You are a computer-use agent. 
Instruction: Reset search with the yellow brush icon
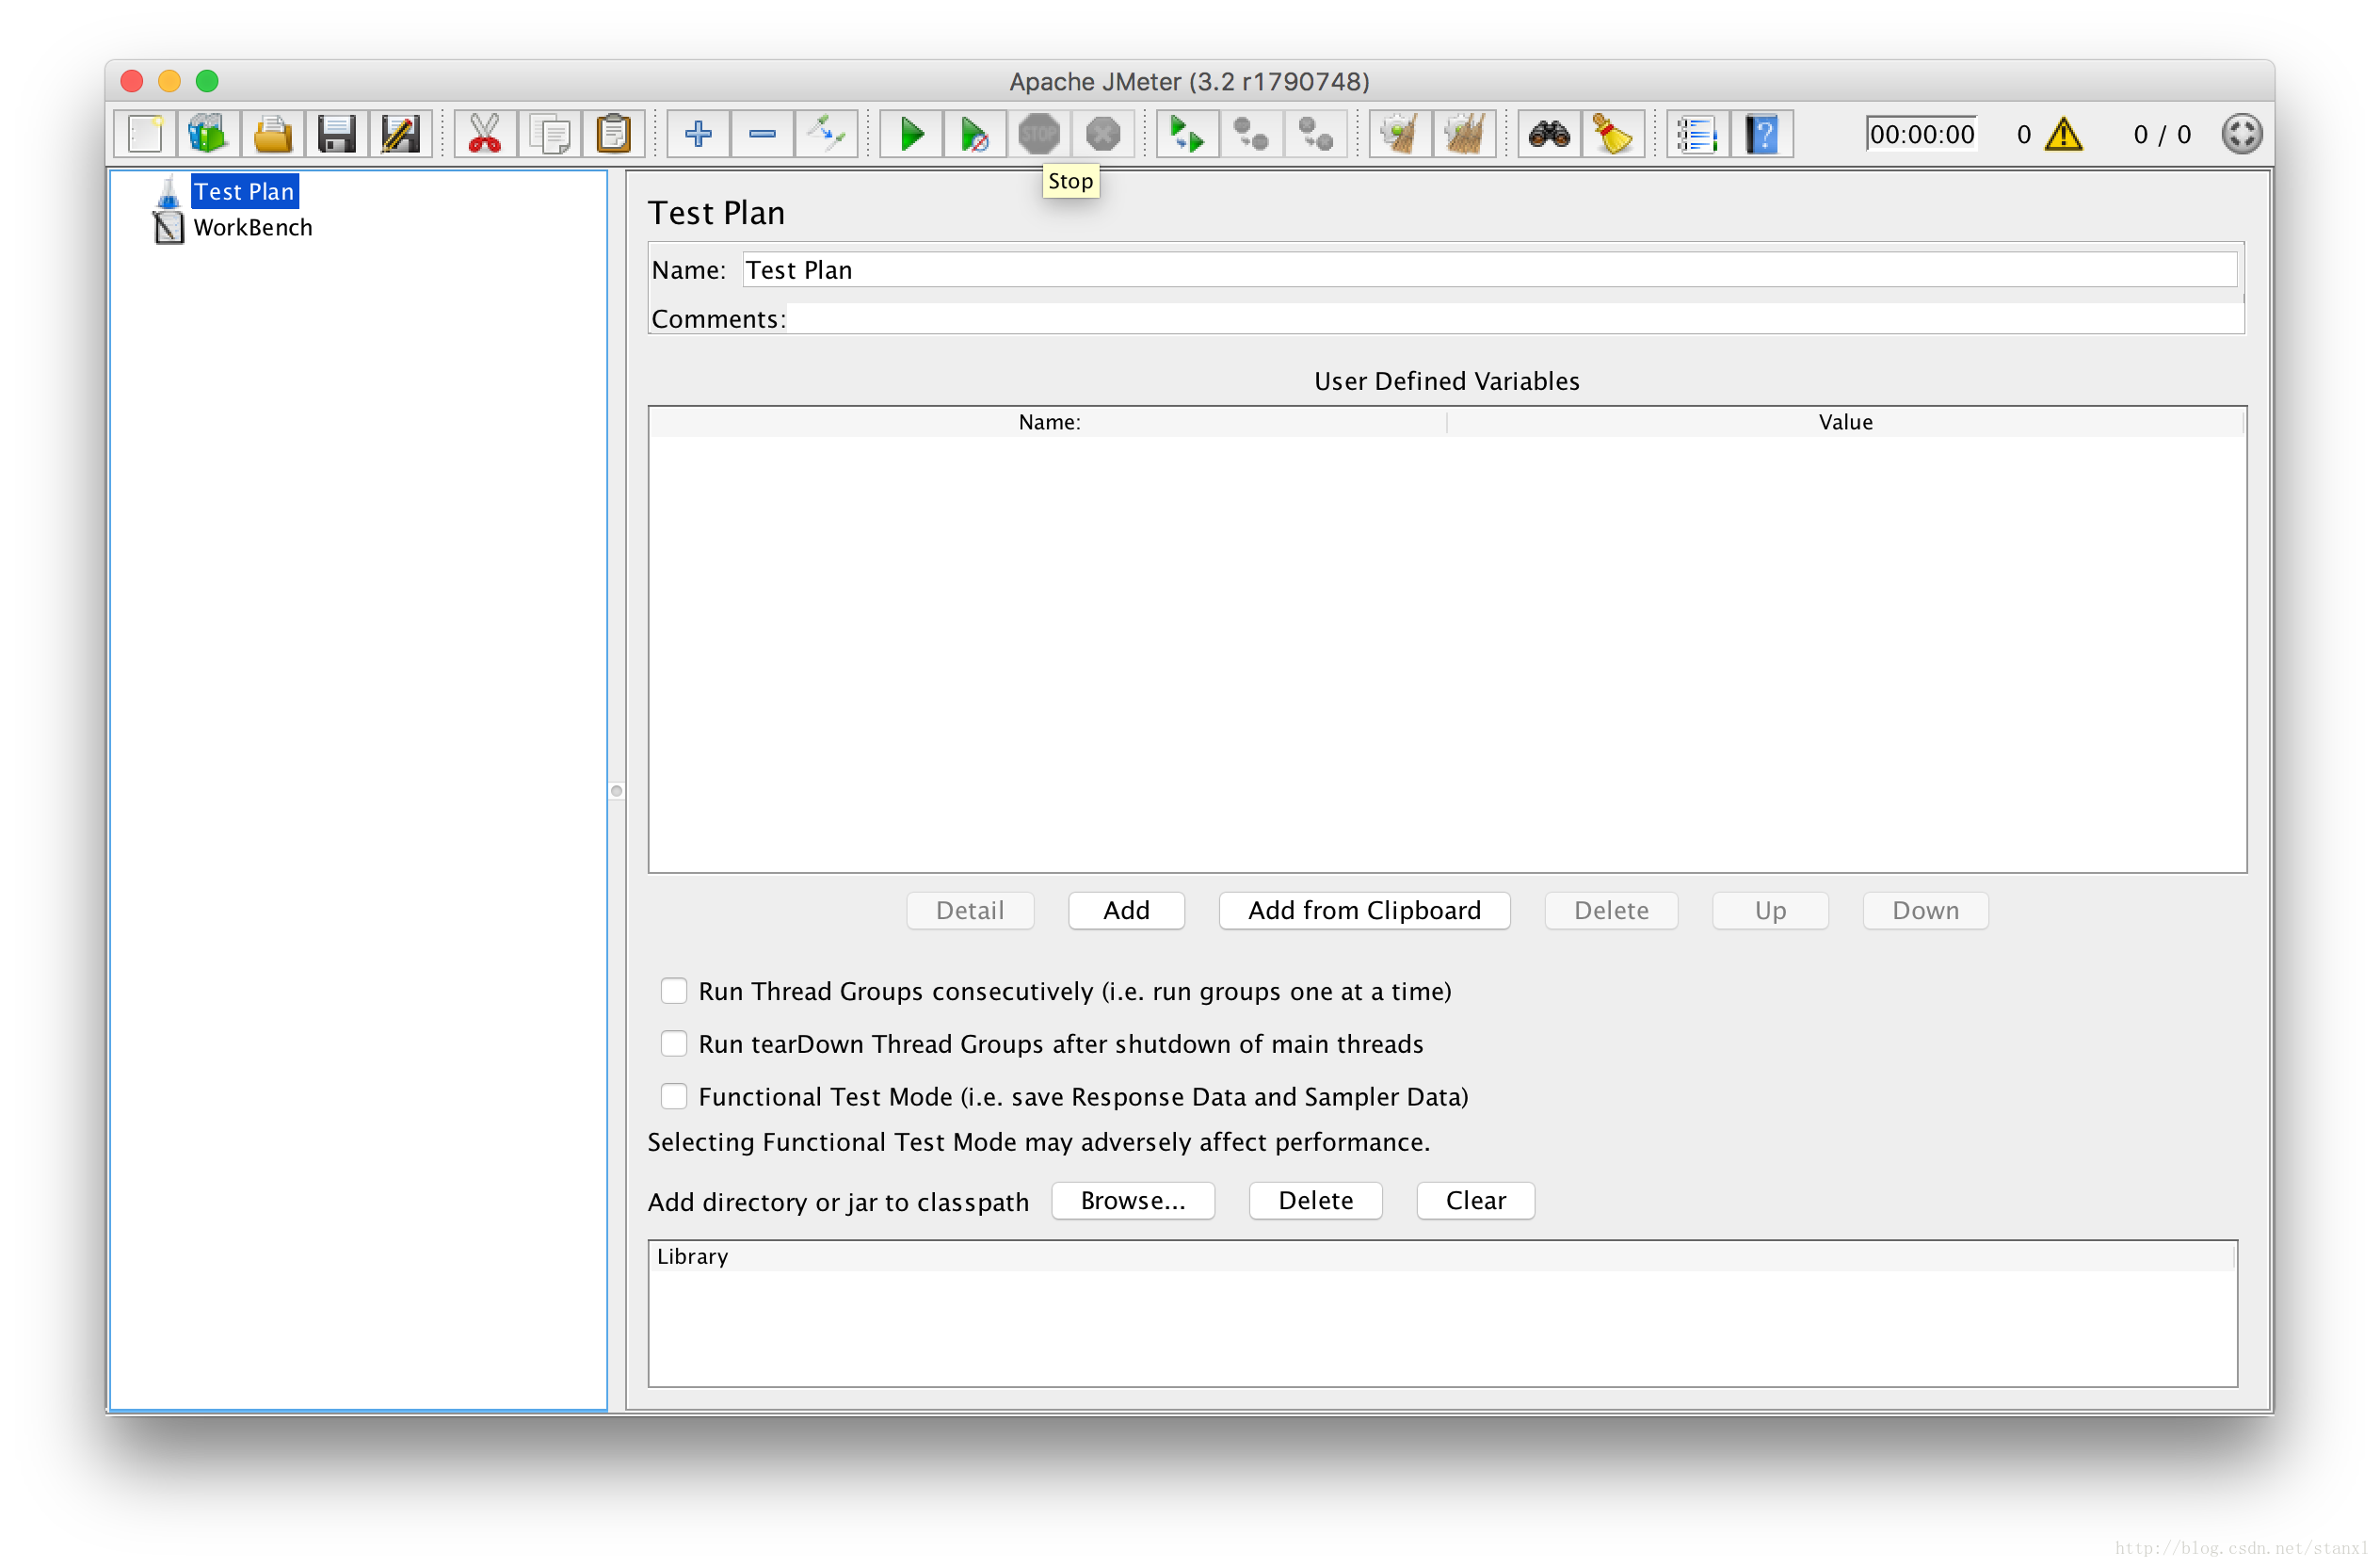point(1614,134)
